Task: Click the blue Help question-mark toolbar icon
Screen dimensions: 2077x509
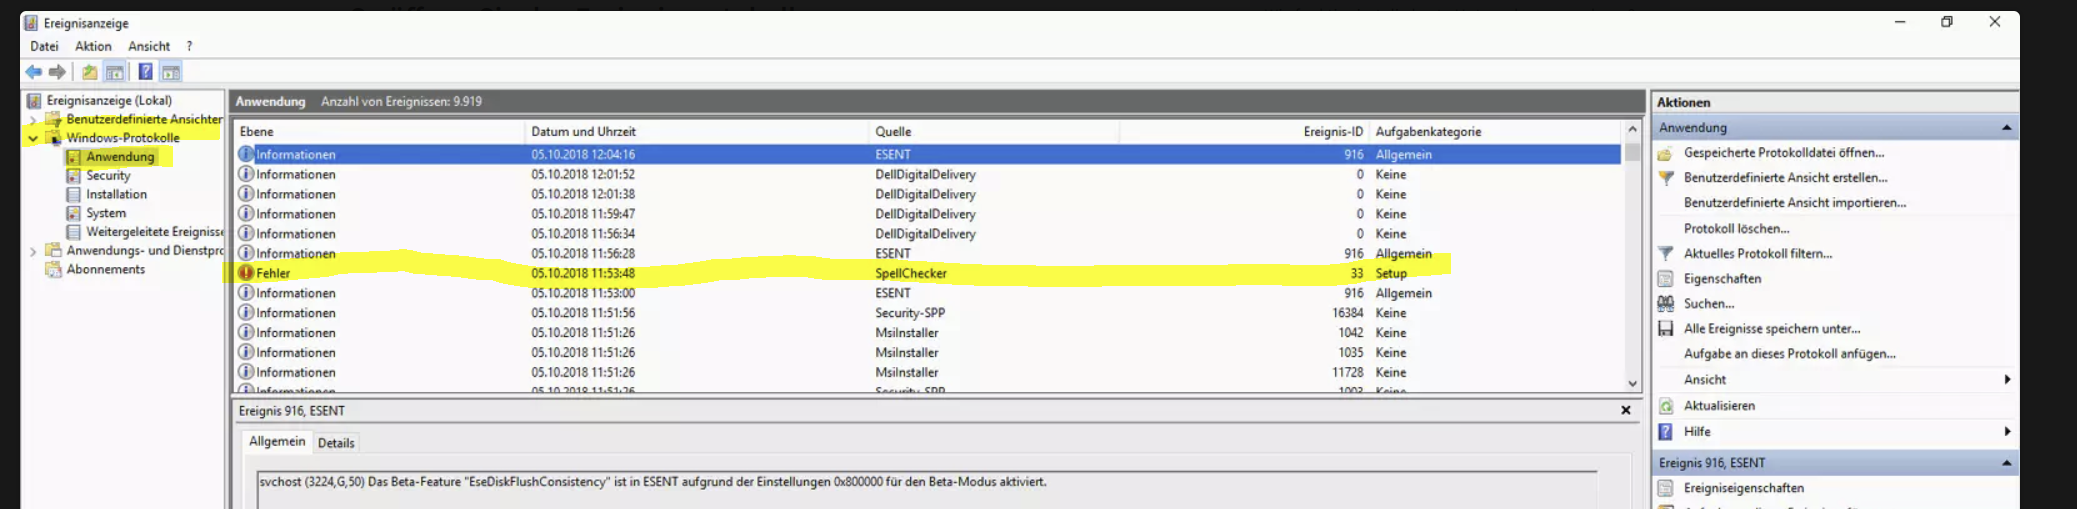Action: pyautogui.click(x=145, y=72)
